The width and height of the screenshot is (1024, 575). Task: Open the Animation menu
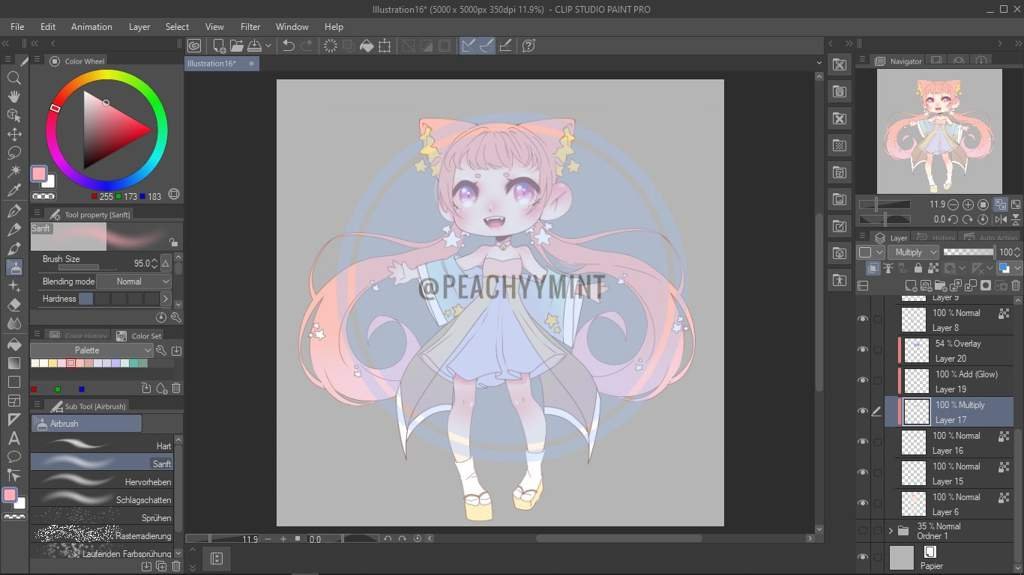coord(91,27)
